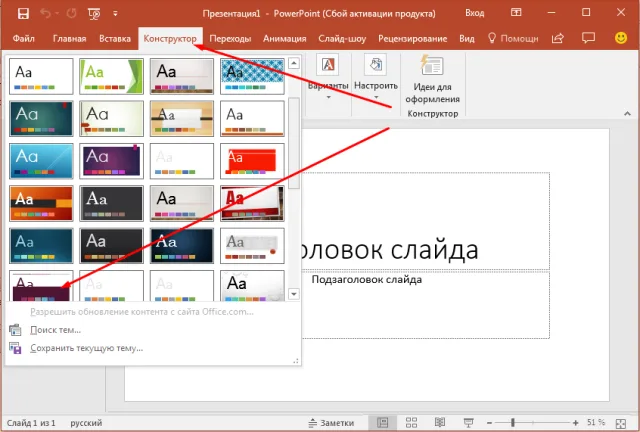Start Slide Show icon in status bar
This screenshot has height=432, width=640.
[469, 423]
